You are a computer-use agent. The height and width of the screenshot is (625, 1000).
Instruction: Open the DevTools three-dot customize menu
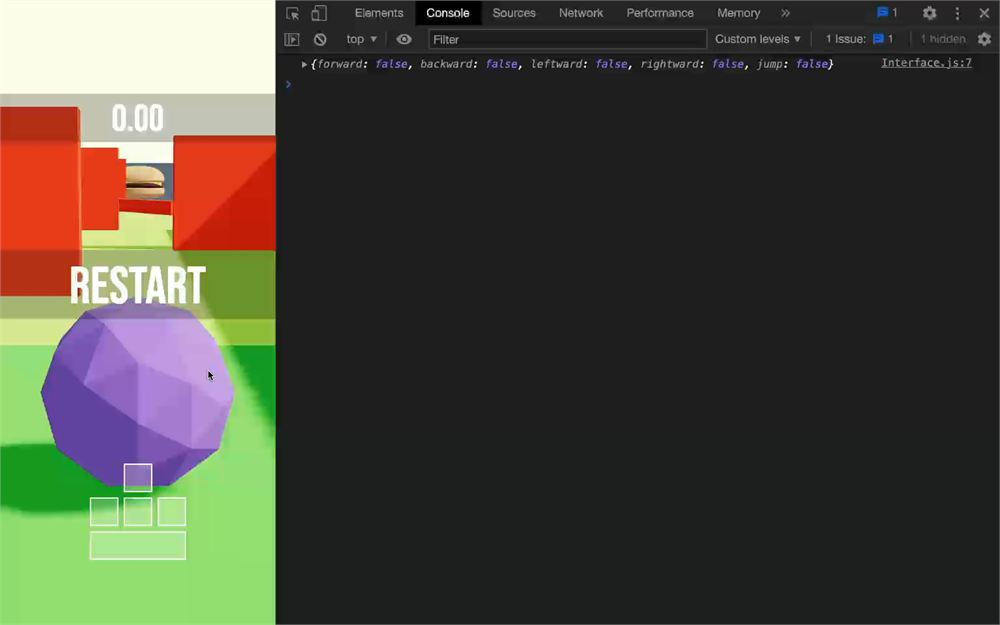957,13
